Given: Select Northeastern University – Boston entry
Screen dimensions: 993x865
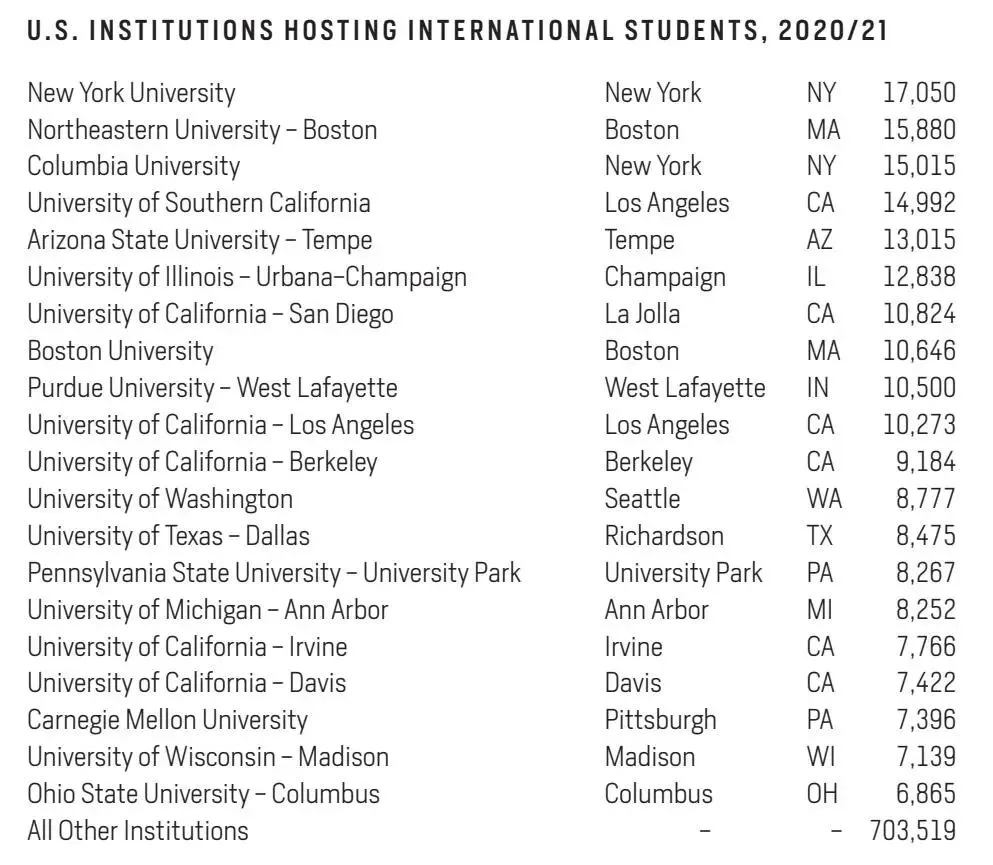Looking at the screenshot, I should click(x=202, y=130).
